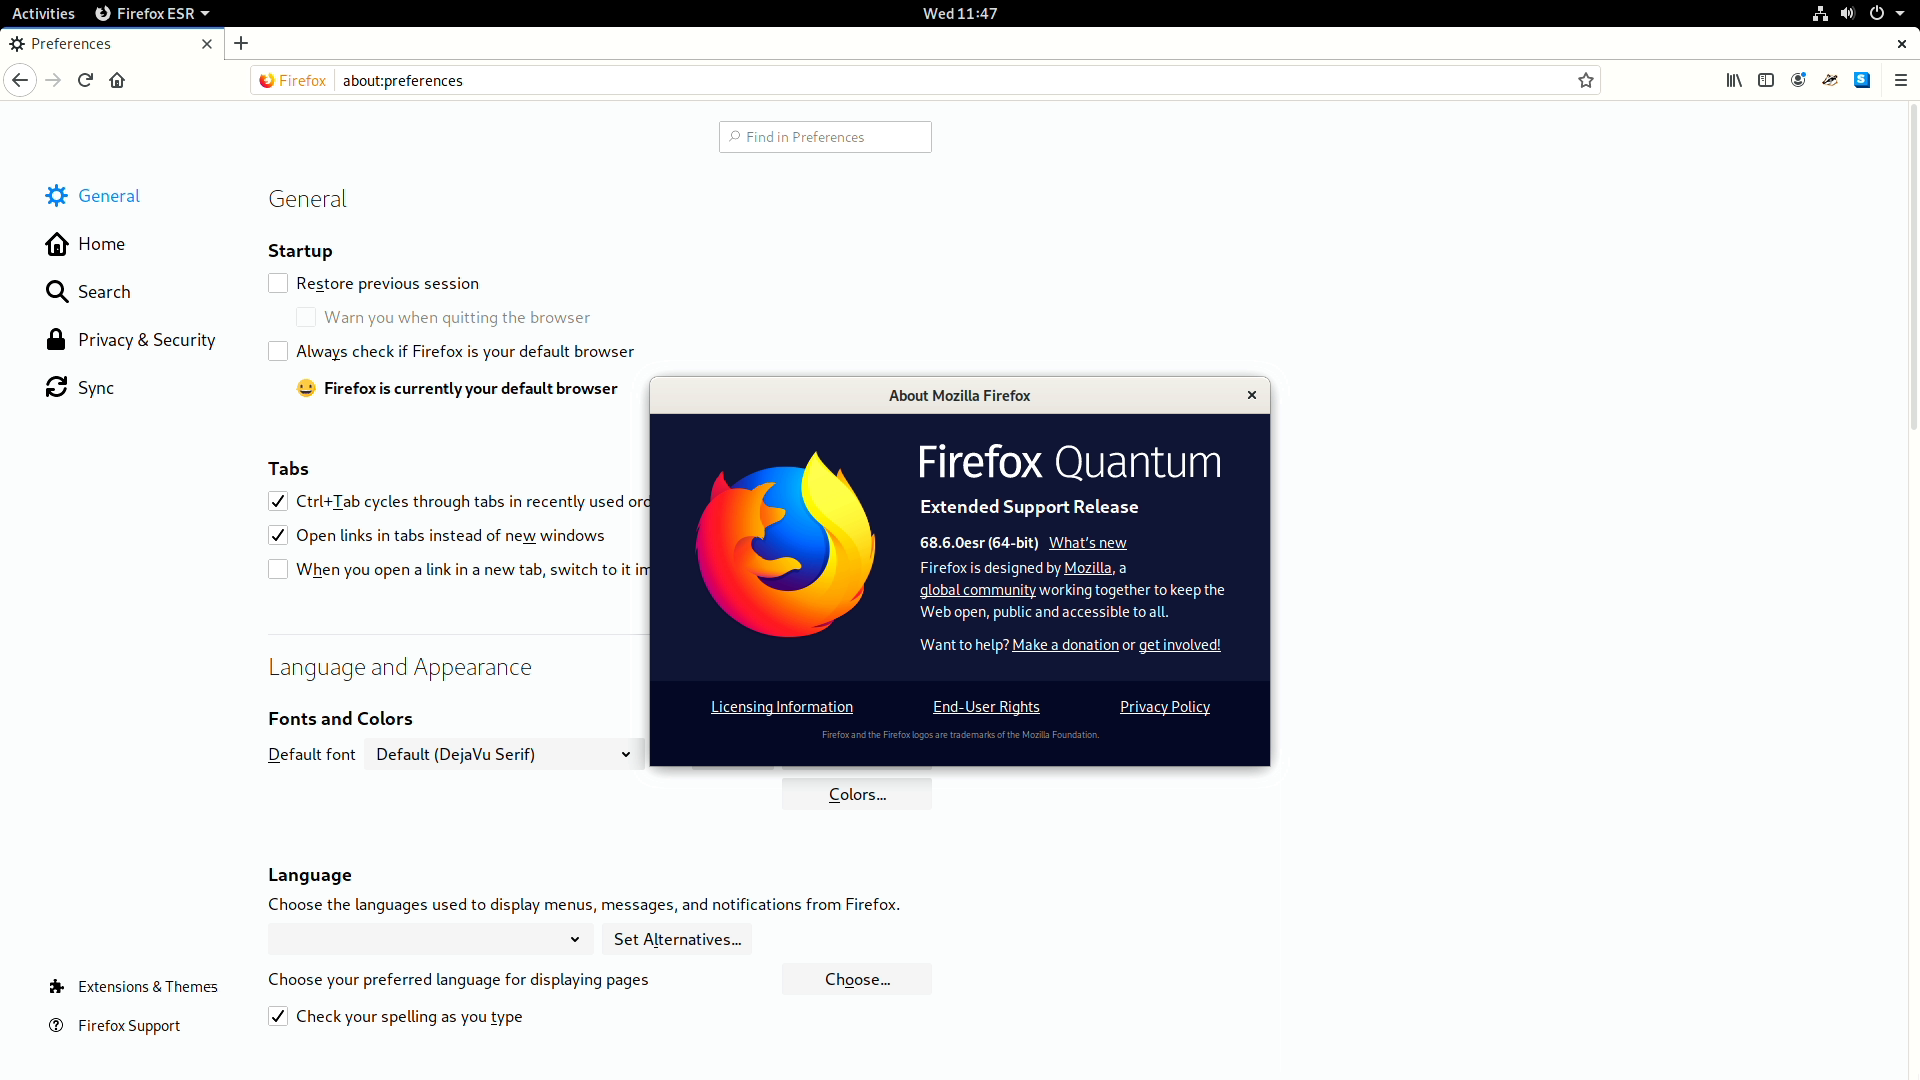Click Make a donation link
Image resolution: width=1920 pixels, height=1080 pixels.
pyautogui.click(x=1065, y=645)
